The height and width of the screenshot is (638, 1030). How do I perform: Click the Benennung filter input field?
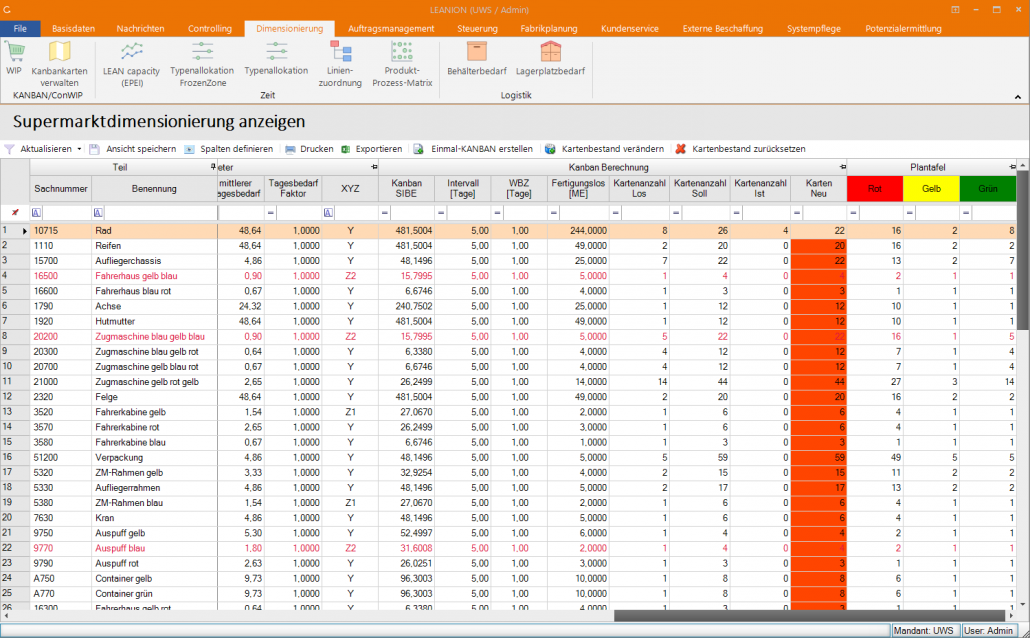pyautogui.click(x=160, y=212)
